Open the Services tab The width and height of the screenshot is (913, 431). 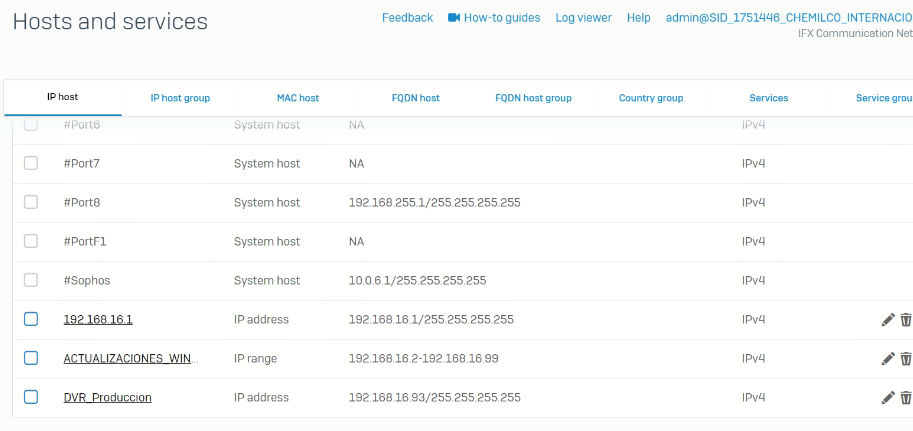(769, 98)
